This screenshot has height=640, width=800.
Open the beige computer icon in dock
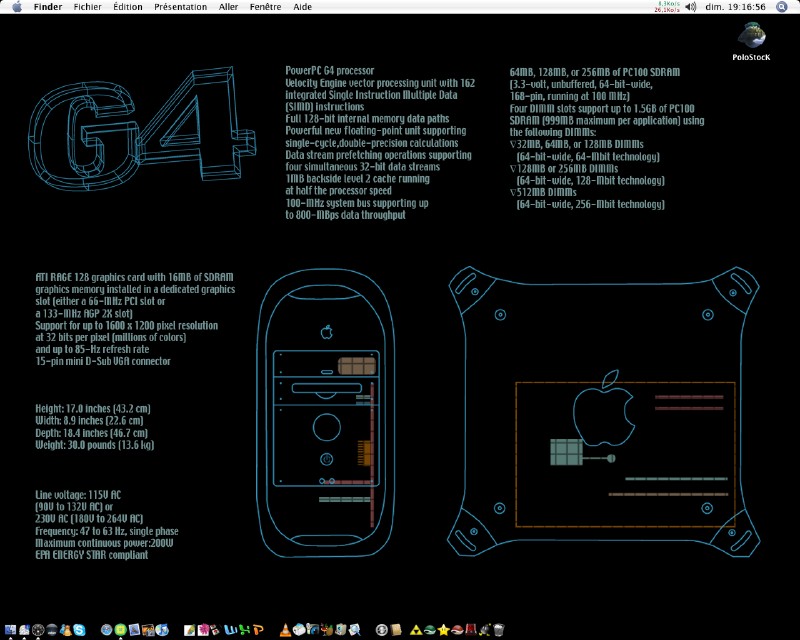(341, 630)
